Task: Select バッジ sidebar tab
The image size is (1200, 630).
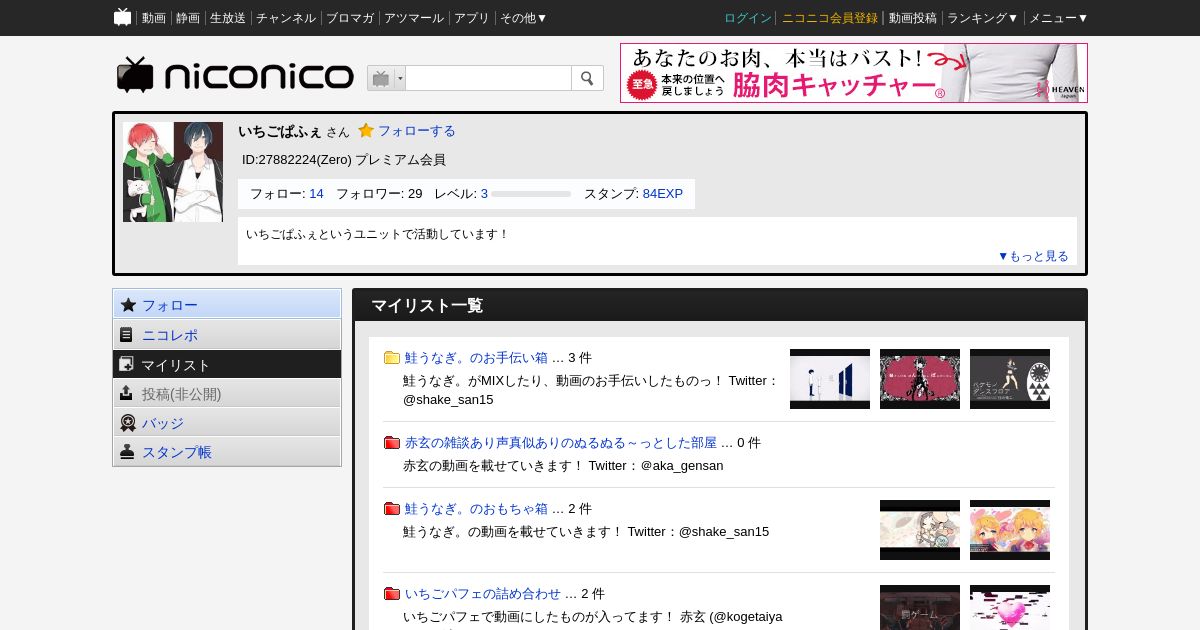Action: coord(227,423)
